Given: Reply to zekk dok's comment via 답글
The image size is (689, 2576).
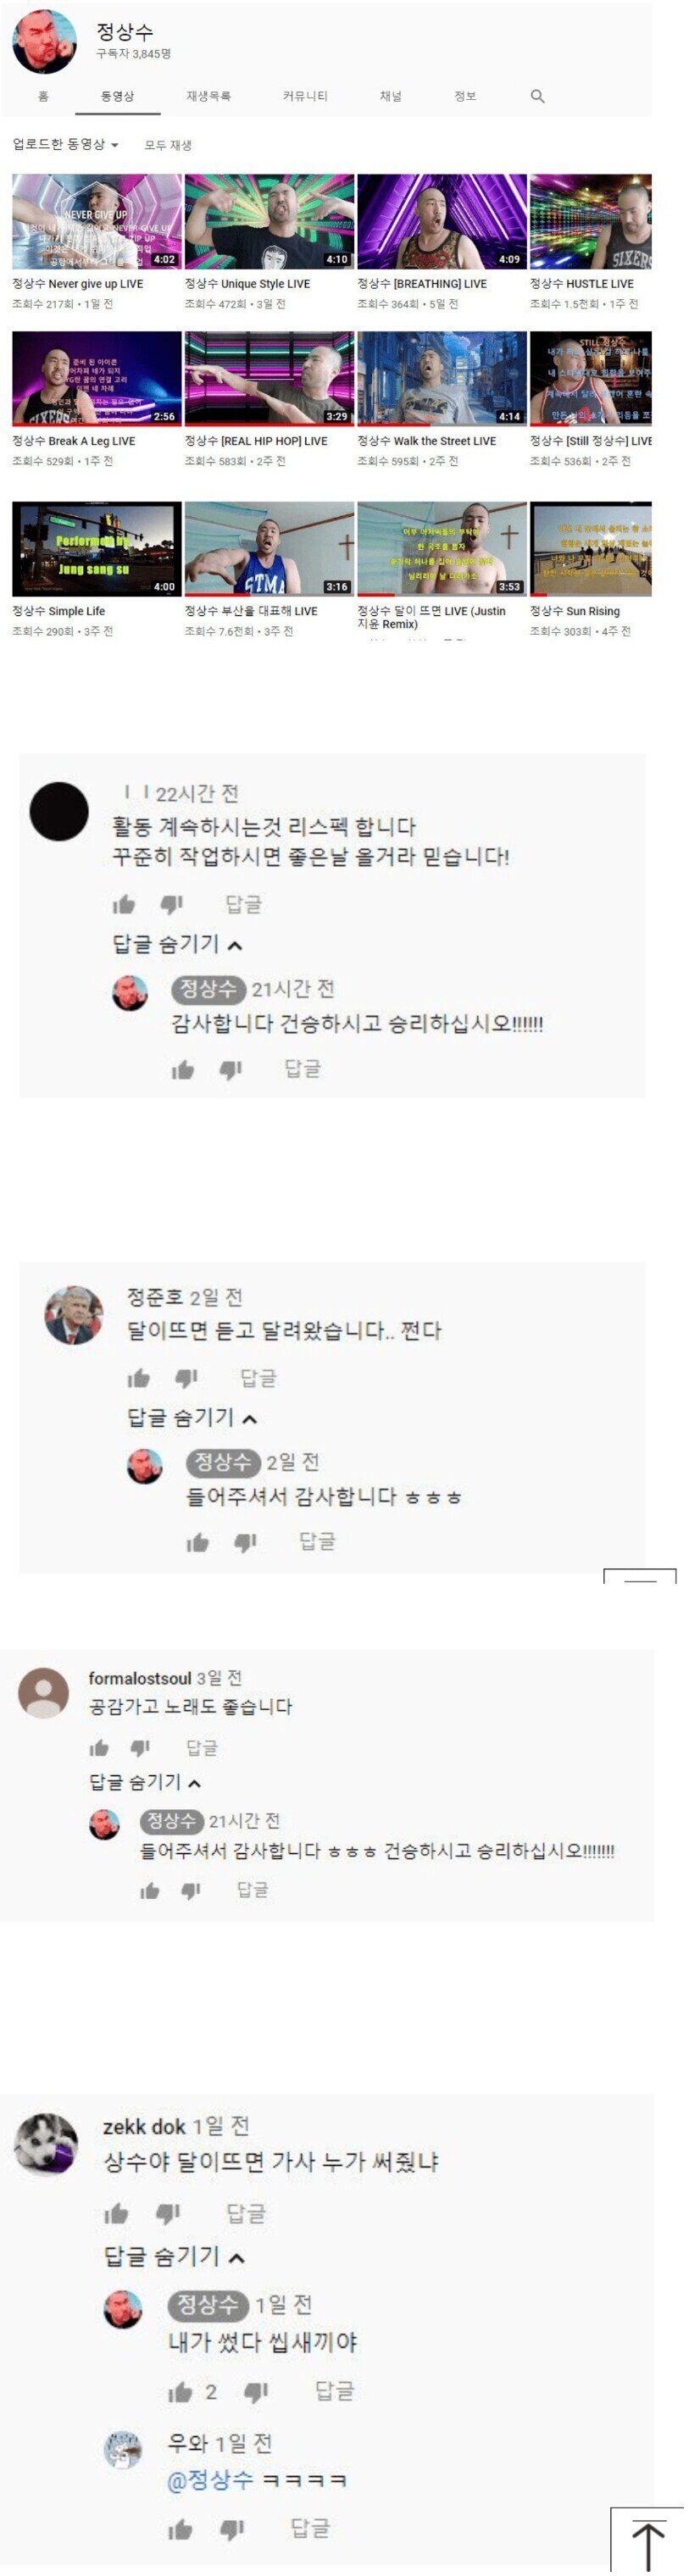Looking at the screenshot, I should (246, 2213).
